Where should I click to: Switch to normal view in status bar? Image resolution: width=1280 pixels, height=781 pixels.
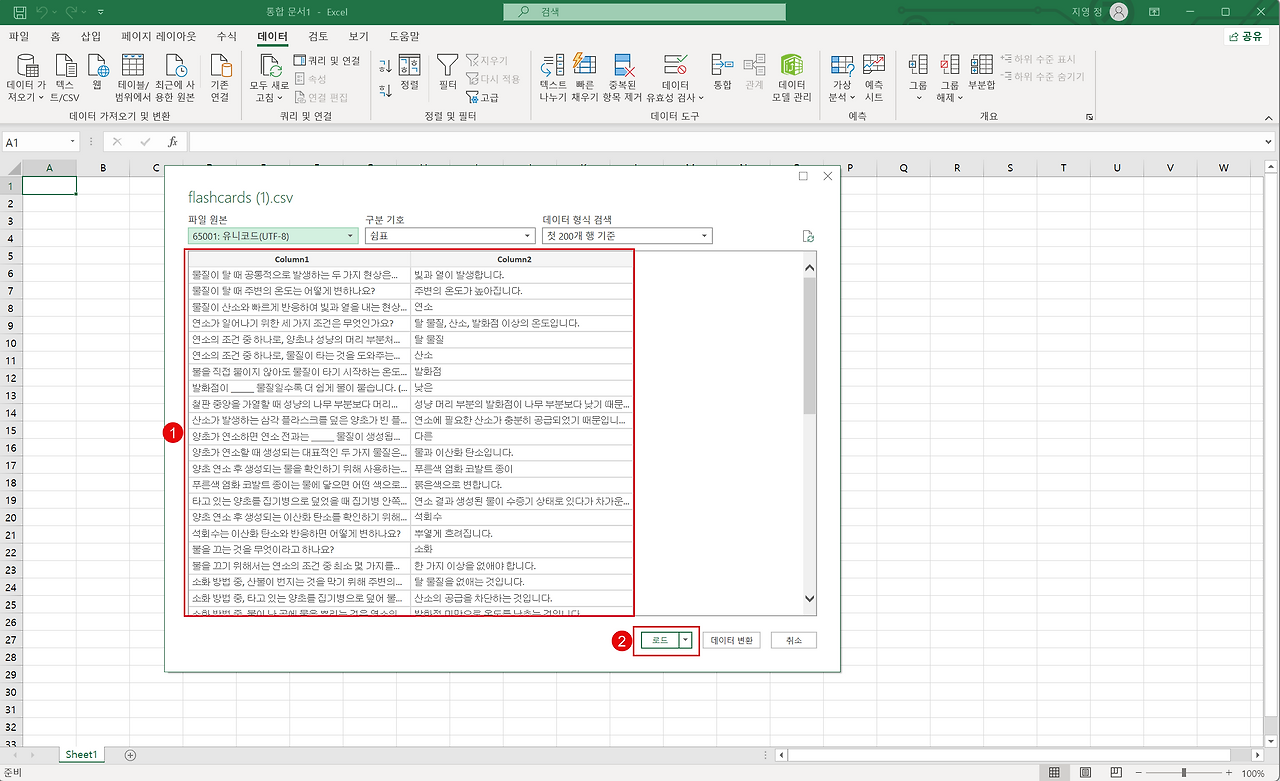pyautogui.click(x=1054, y=773)
